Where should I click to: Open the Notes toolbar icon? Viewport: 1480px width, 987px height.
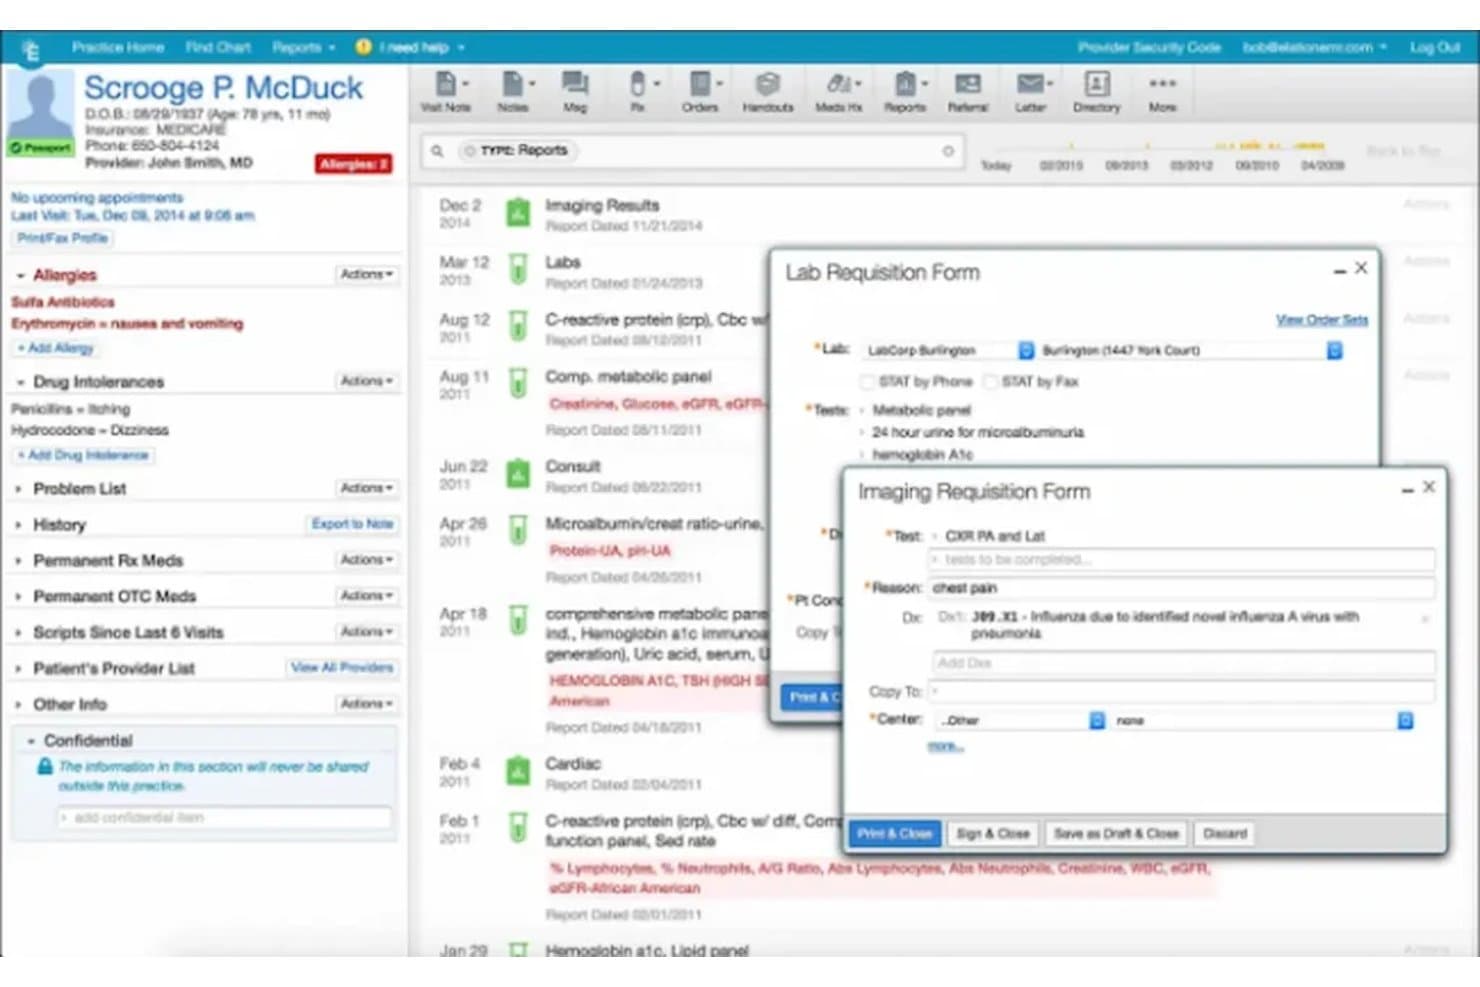513,91
